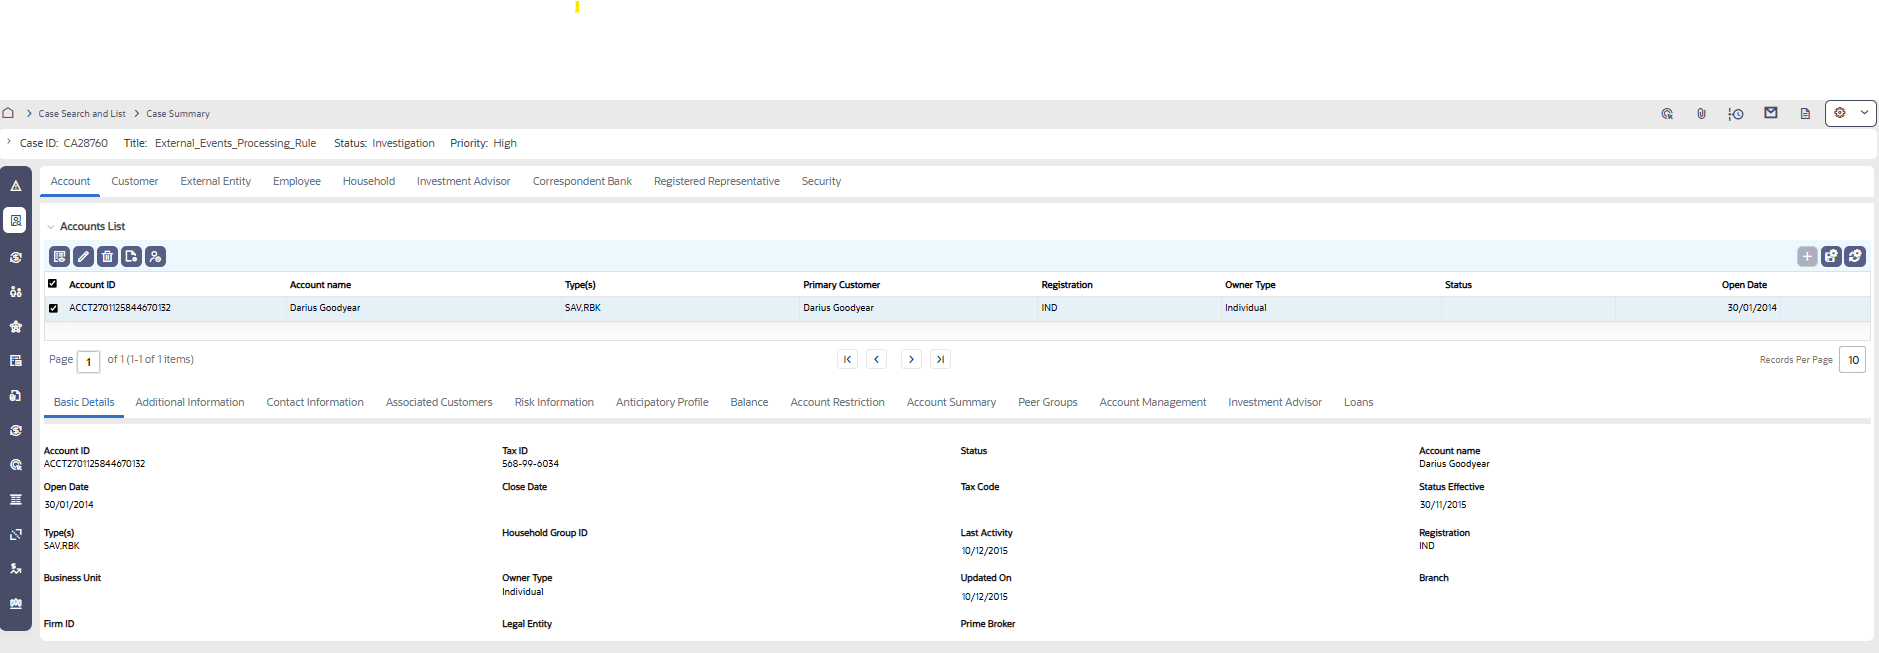1879x653 pixels.
Task: Go to the last page of accounts
Action: coord(940,359)
